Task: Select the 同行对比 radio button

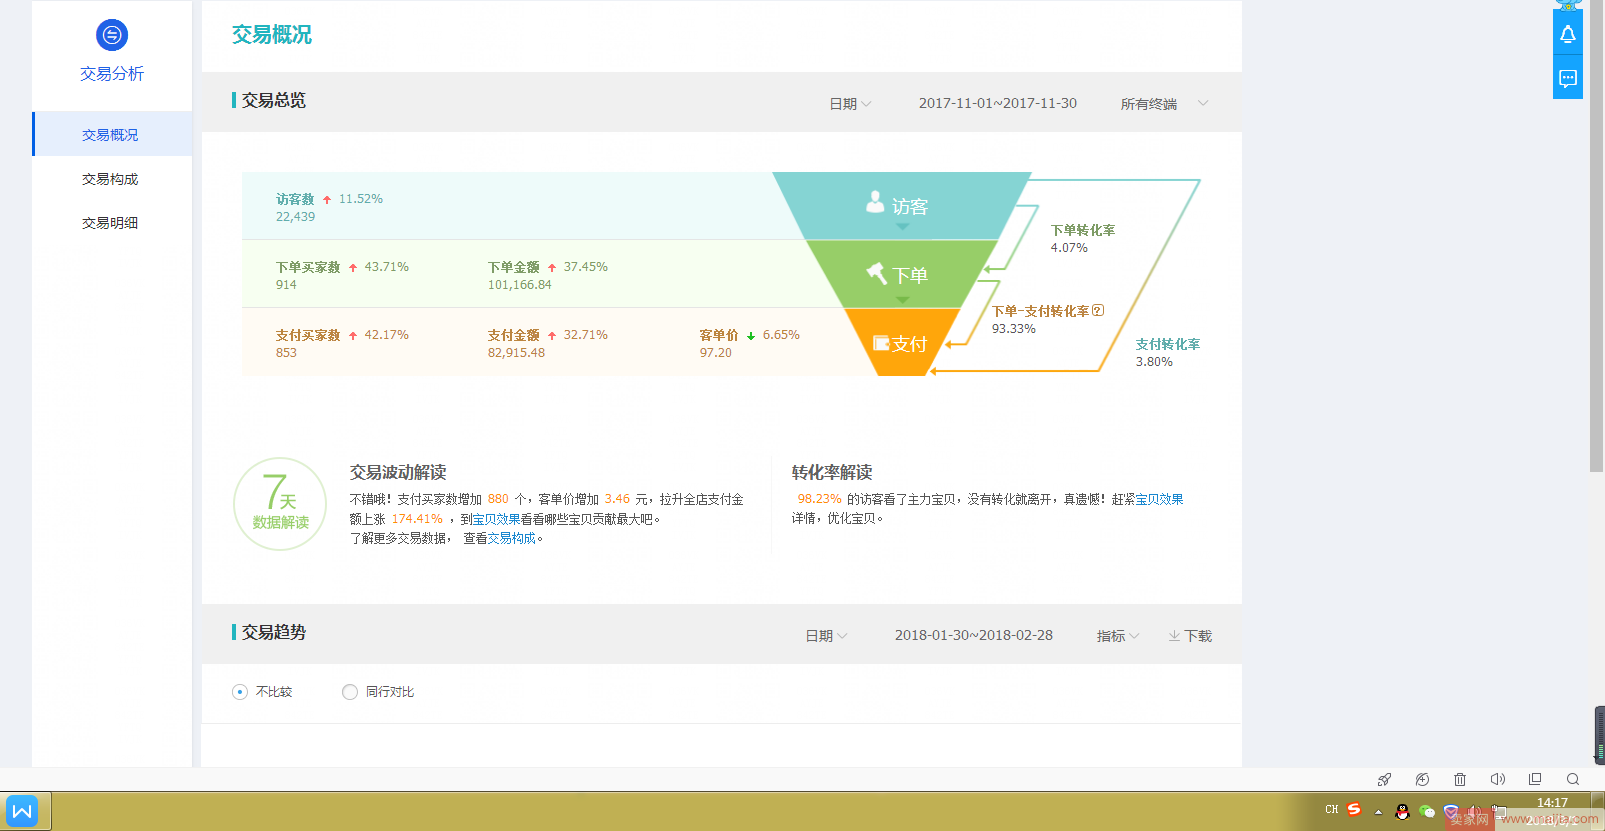Action: [x=350, y=692]
